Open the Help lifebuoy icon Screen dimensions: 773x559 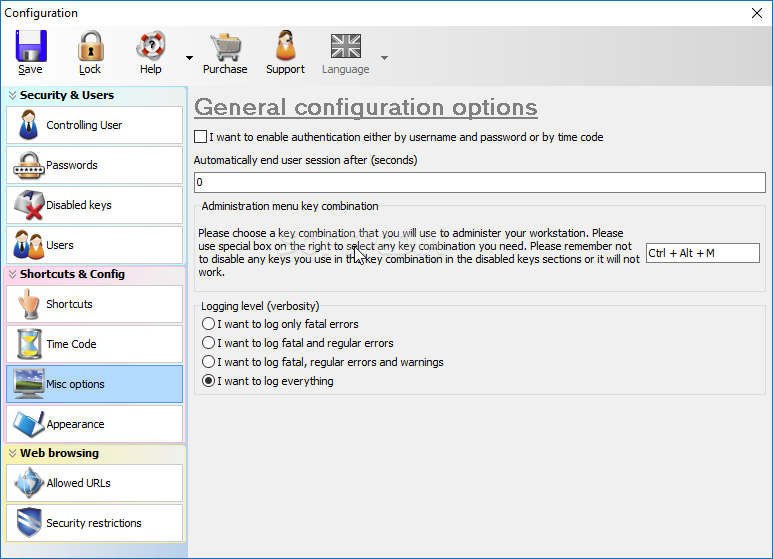pyautogui.click(x=151, y=46)
